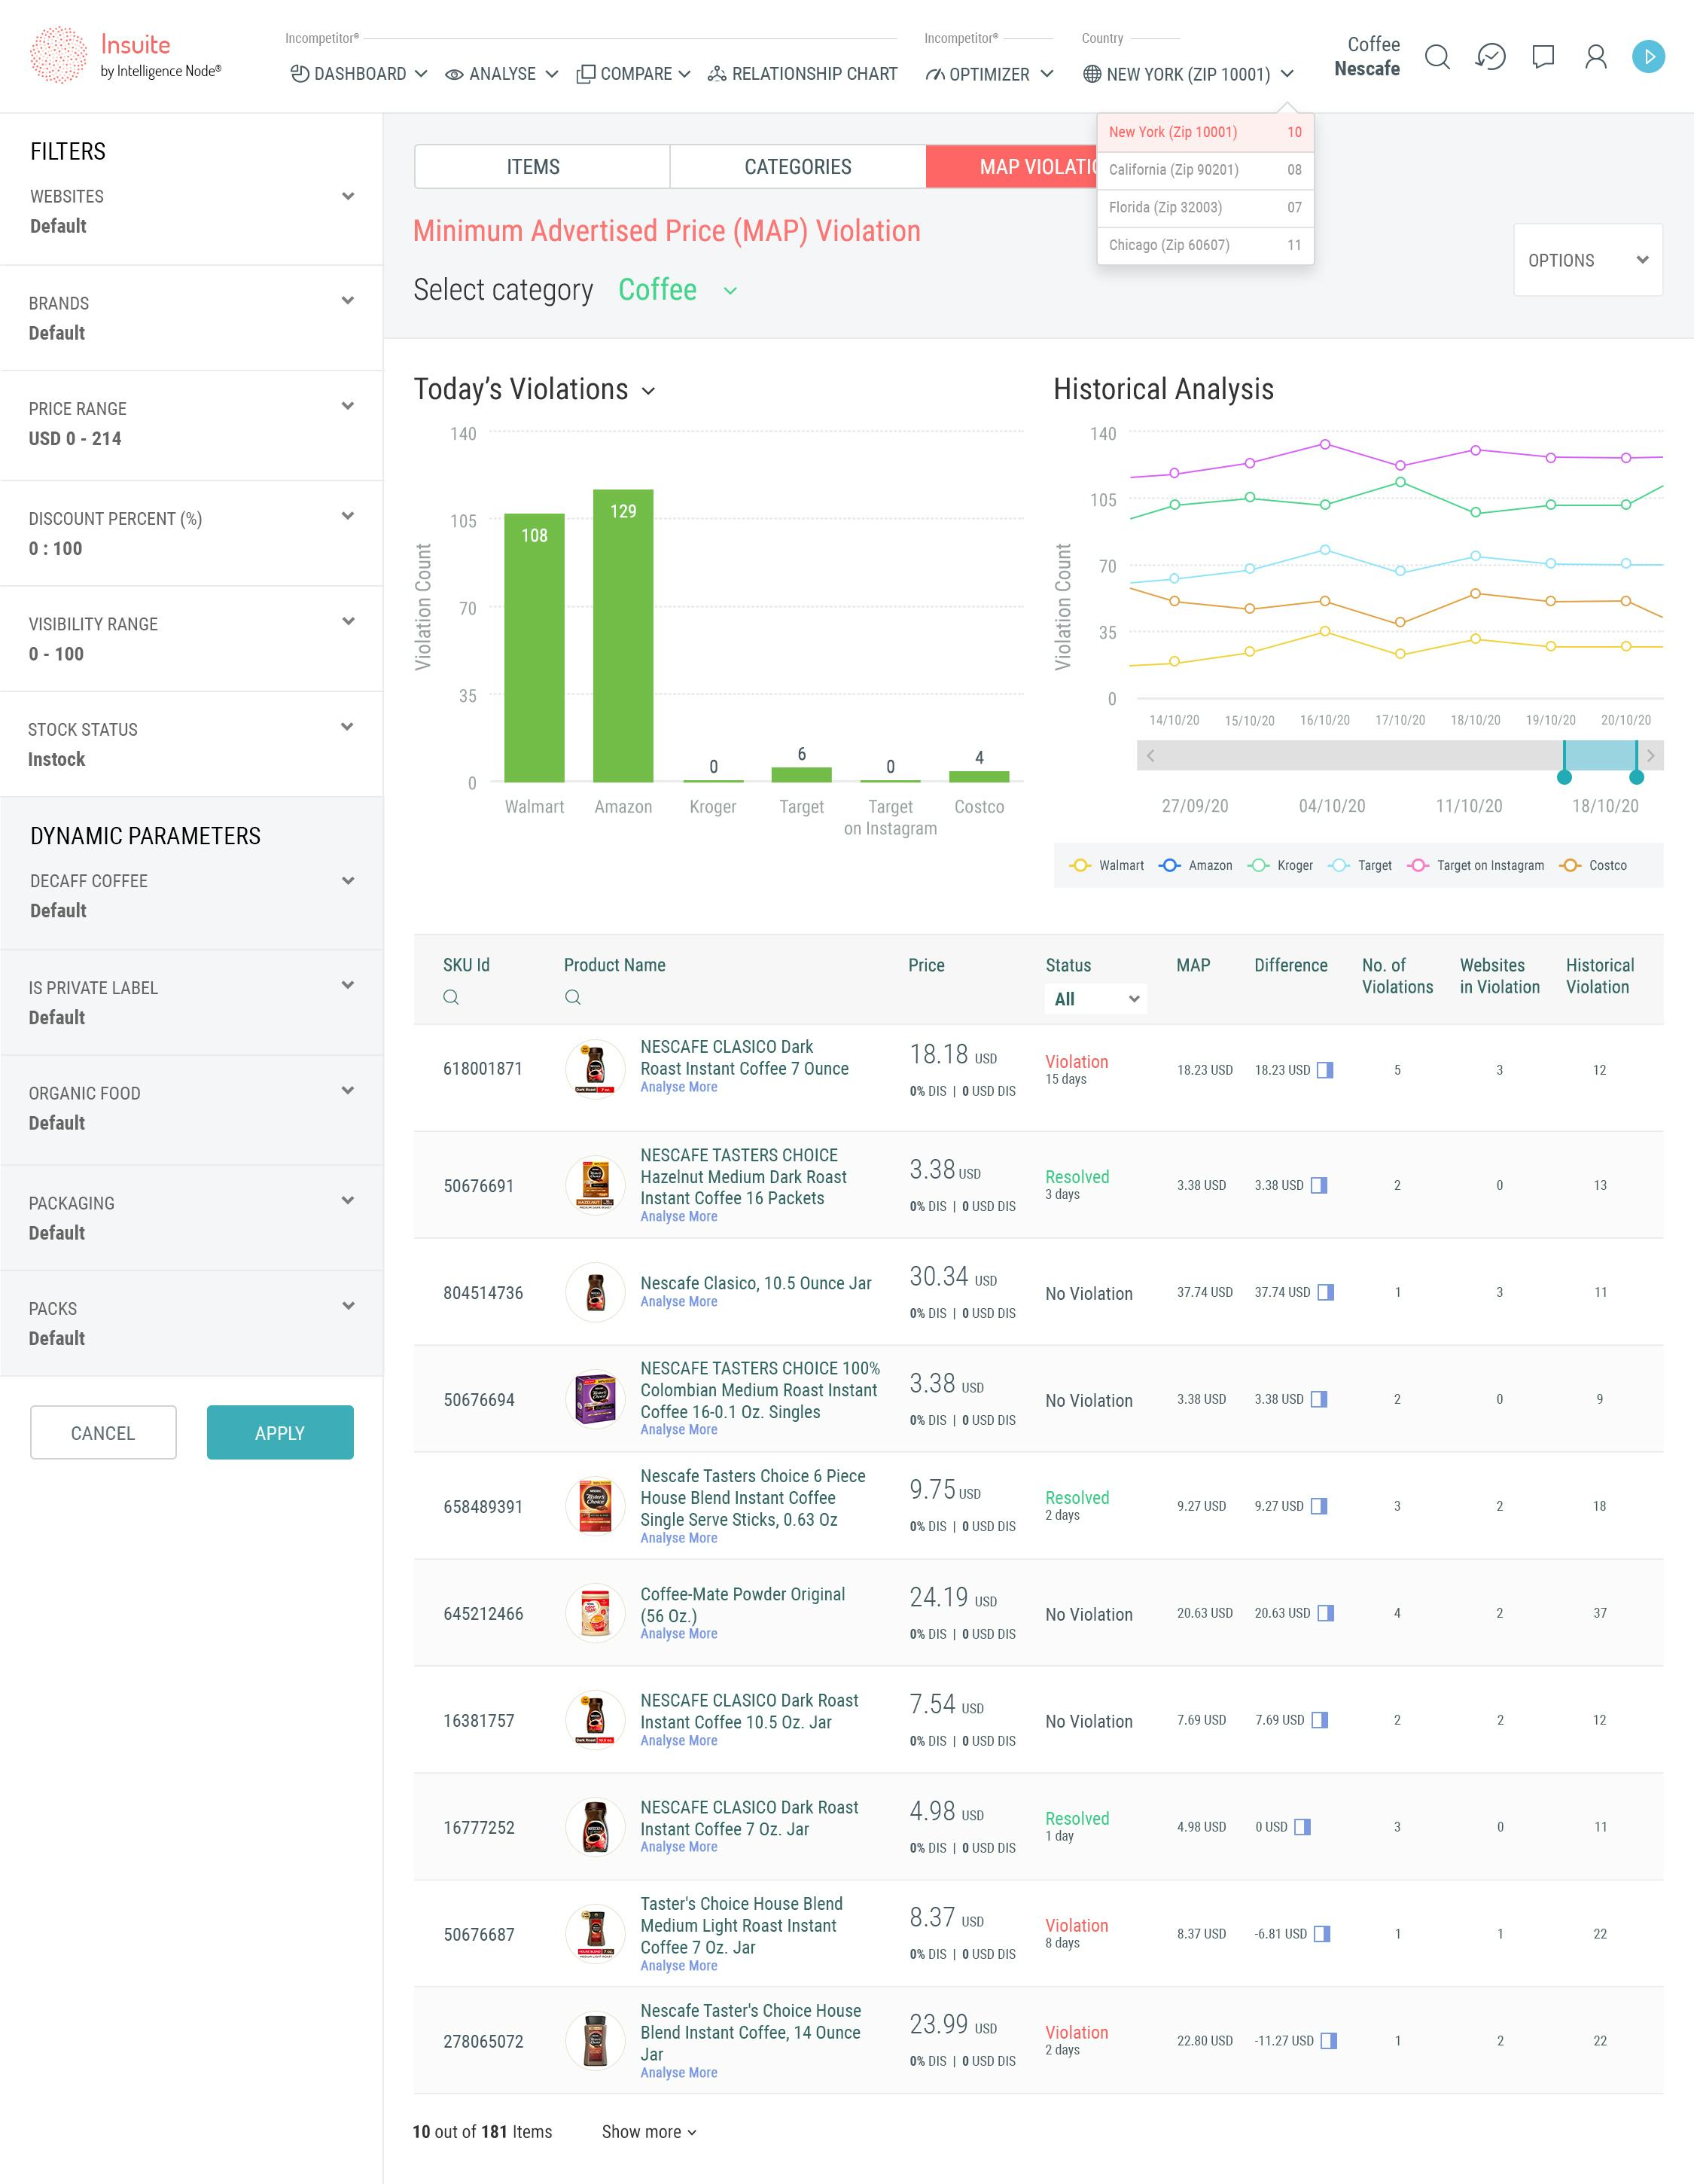Switch to the Categories tab
Image resolution: width=1694 pixels, height=2184 pixels.
point(797,166)
